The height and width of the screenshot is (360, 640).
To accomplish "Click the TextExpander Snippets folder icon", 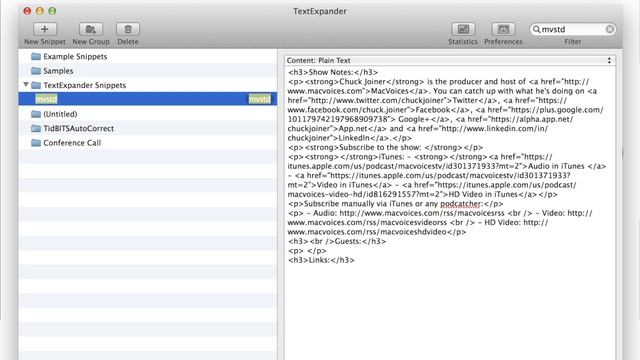I will point(36,85).
